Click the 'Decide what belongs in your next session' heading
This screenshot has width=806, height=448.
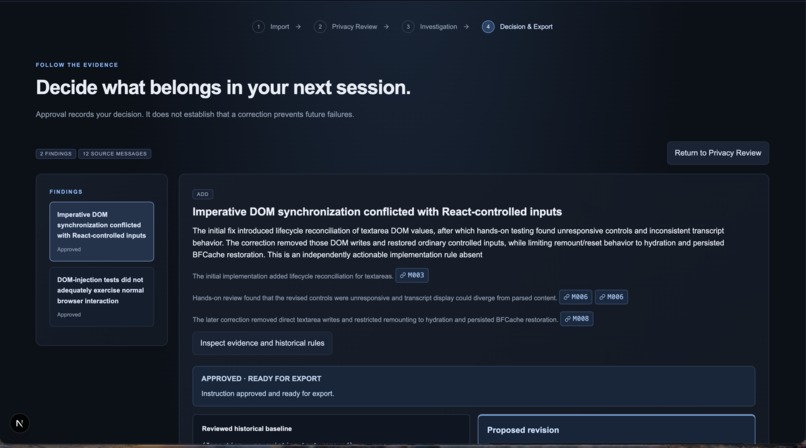coord(223,87)
